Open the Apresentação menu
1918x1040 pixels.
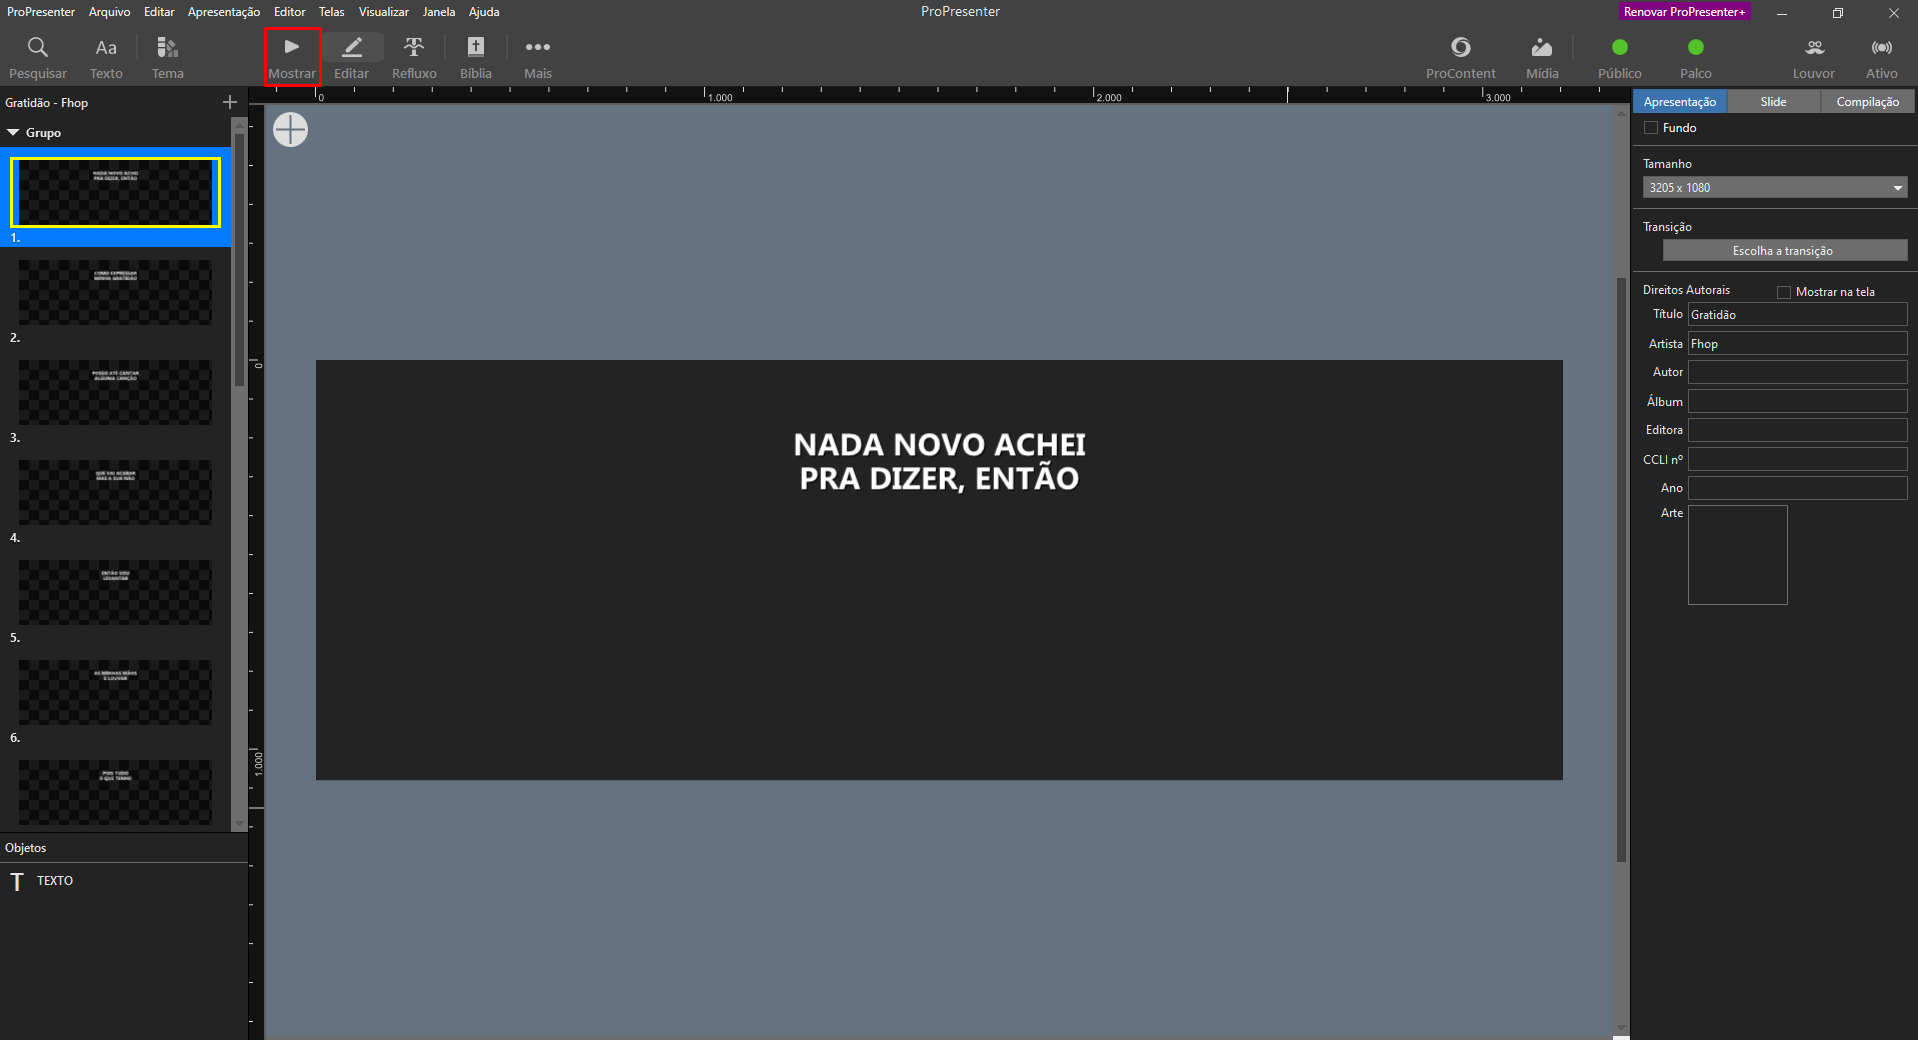(x=224, y=12)
